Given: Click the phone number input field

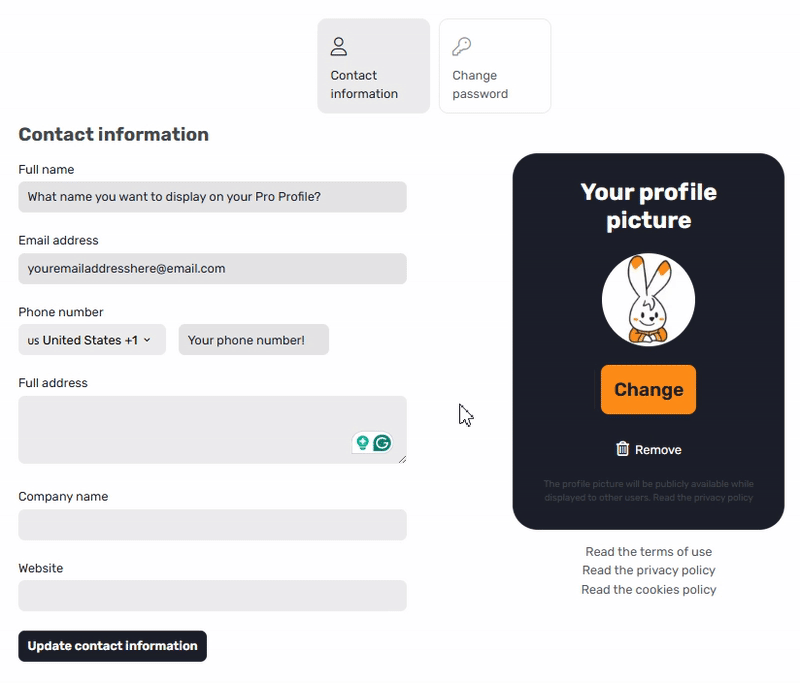Looking at the screenshot, I should coord(253,340).
